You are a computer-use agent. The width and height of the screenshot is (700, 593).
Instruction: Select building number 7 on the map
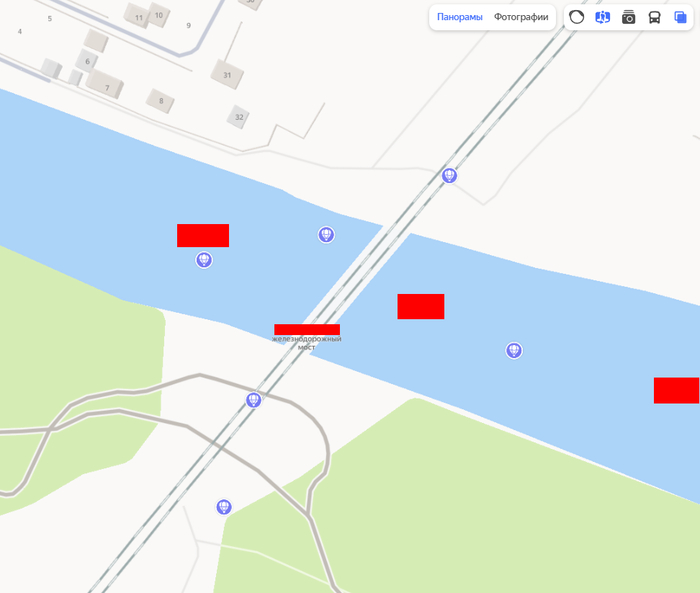pyautogui.click(x=105, y=84)
